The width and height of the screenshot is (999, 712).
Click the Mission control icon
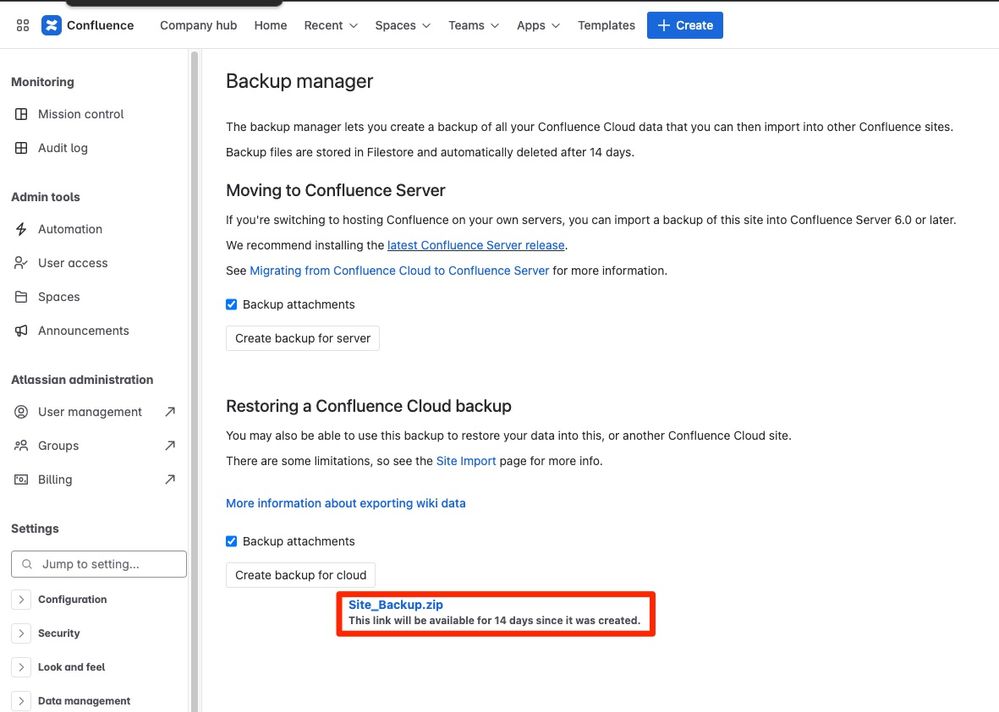click(21, 114)
